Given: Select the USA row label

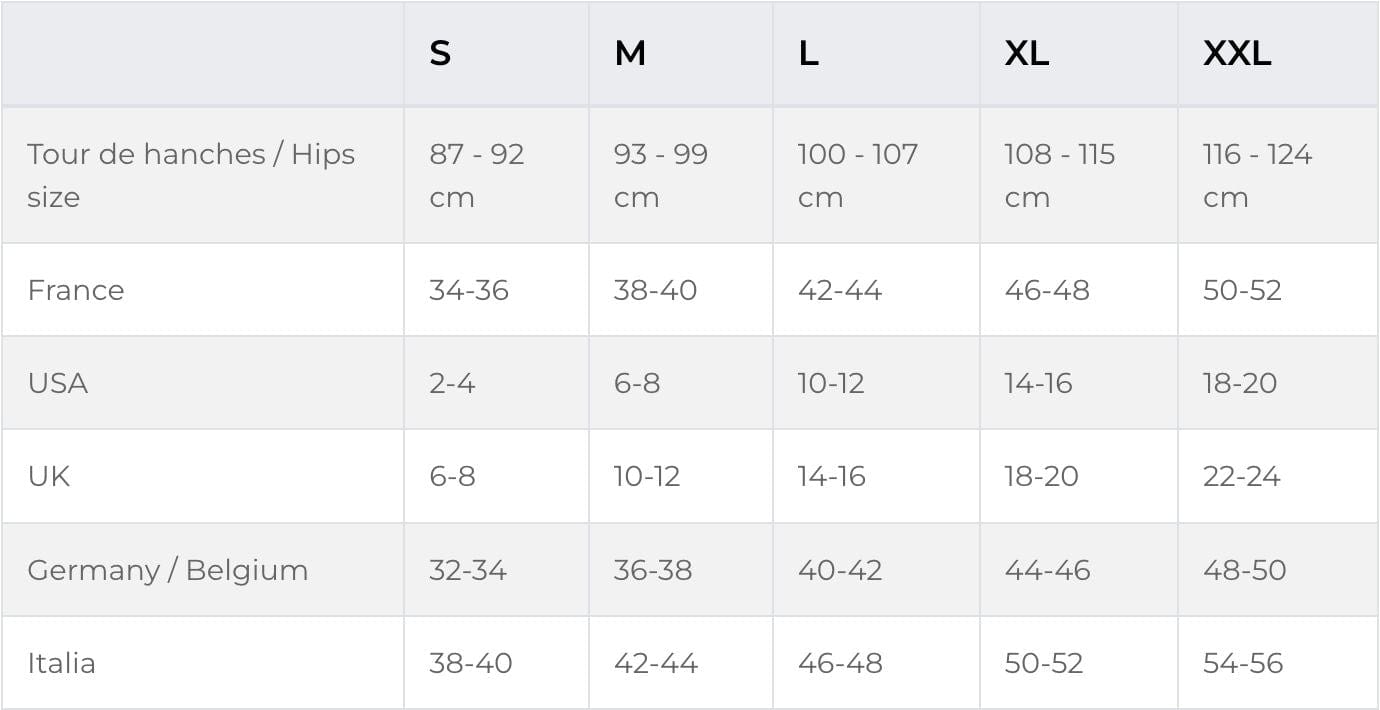Looking at the screenshot, I should [x=58, y=383].
